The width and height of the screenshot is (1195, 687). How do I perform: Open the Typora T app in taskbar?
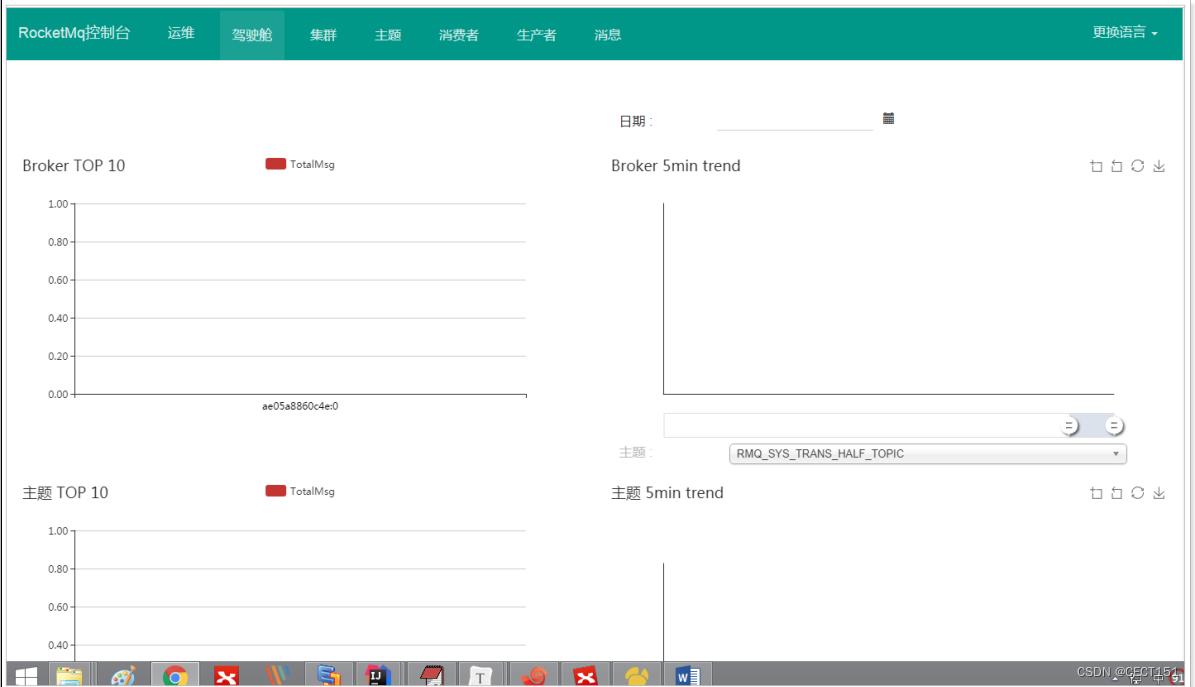tap(480, 675)
